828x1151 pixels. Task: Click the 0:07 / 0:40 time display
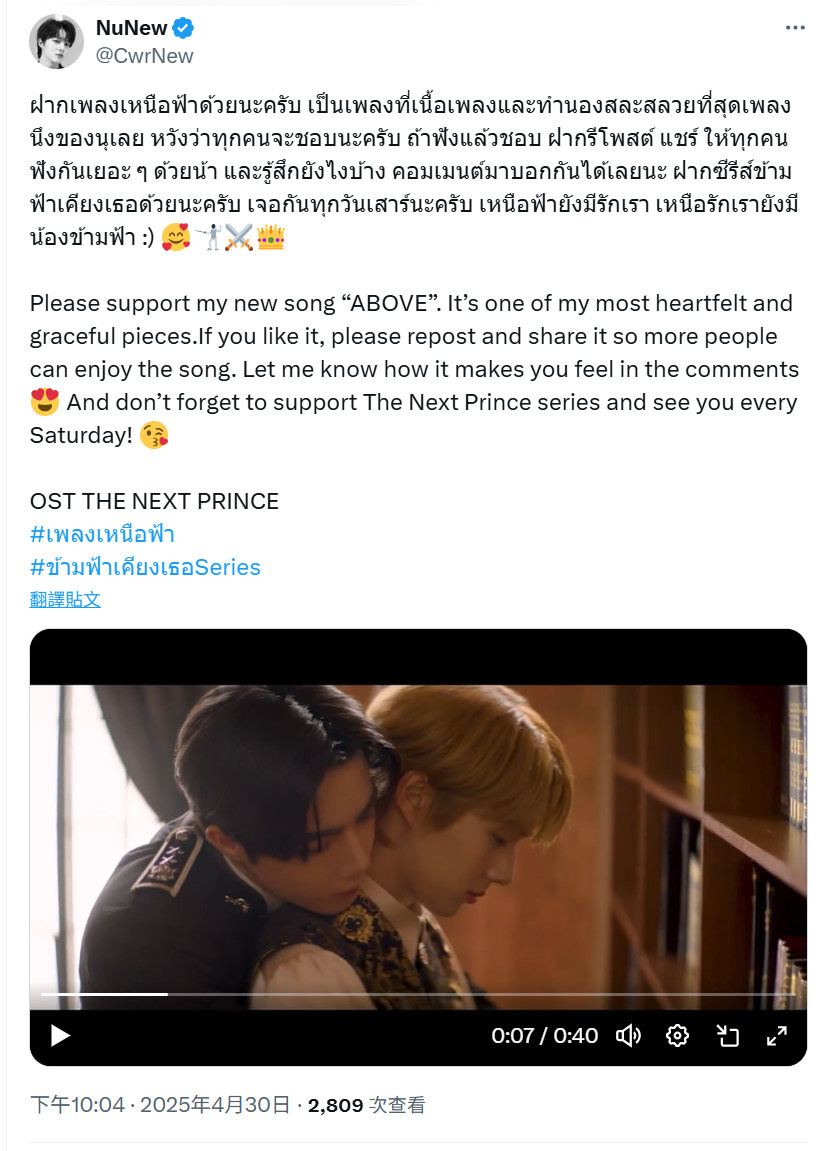click(x=545, y=1036)
